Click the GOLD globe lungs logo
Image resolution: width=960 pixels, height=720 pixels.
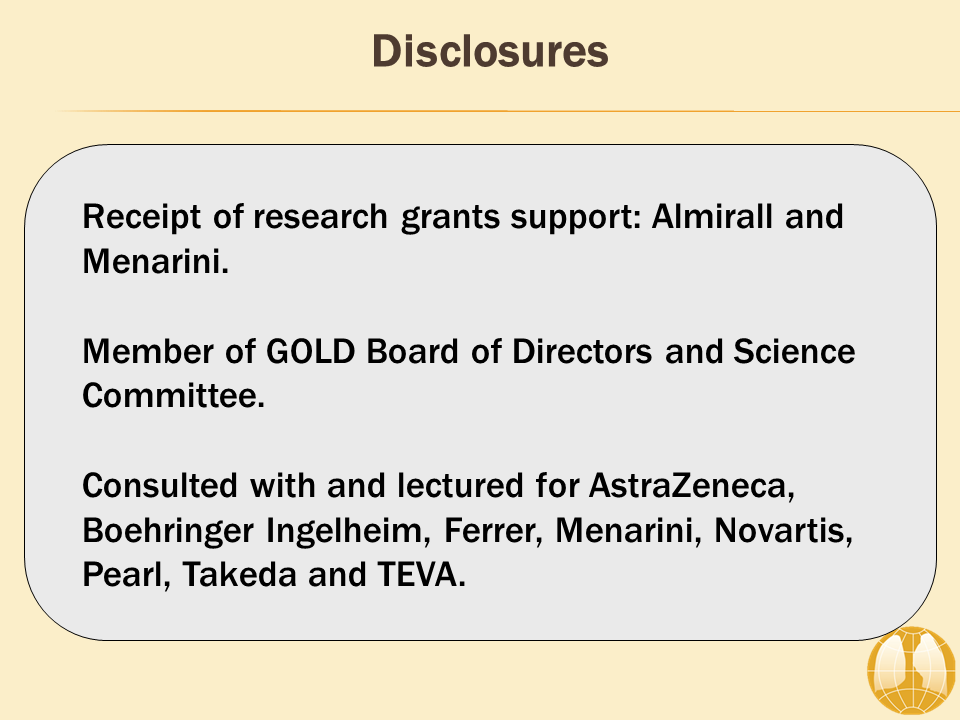pos(912,671)
